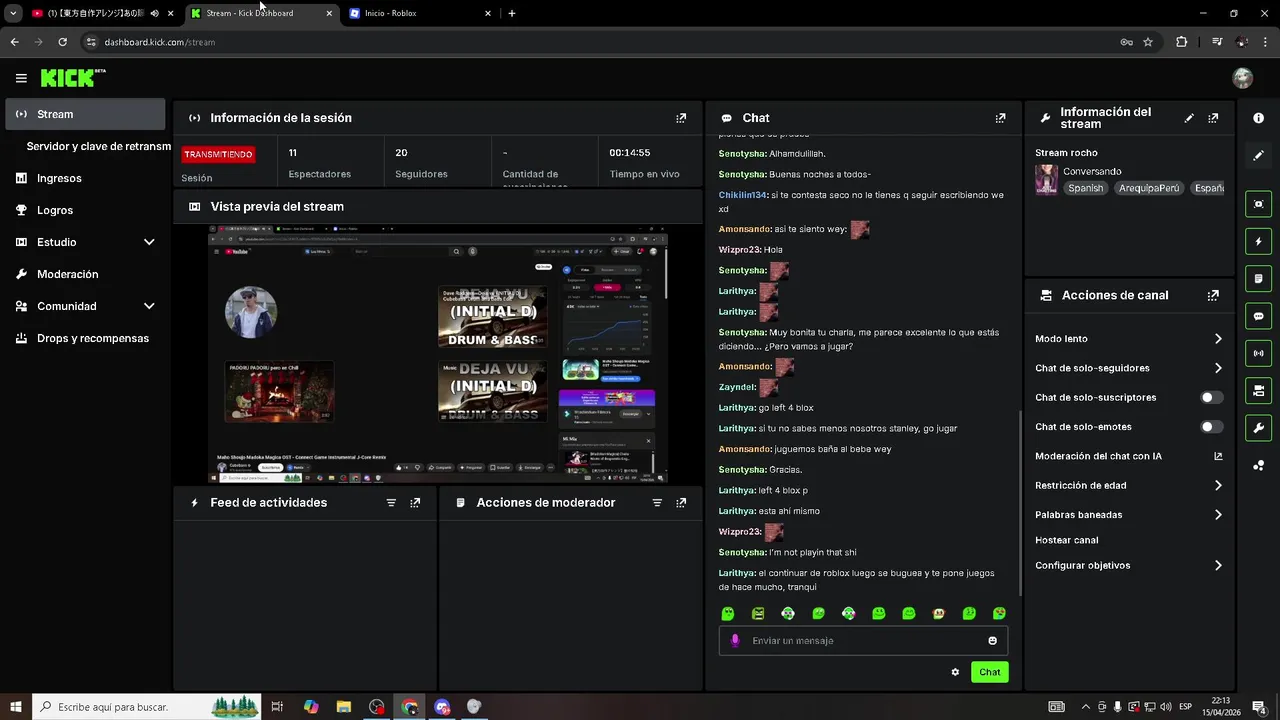Pop out the Chat panel

[x=1000, y=118]
